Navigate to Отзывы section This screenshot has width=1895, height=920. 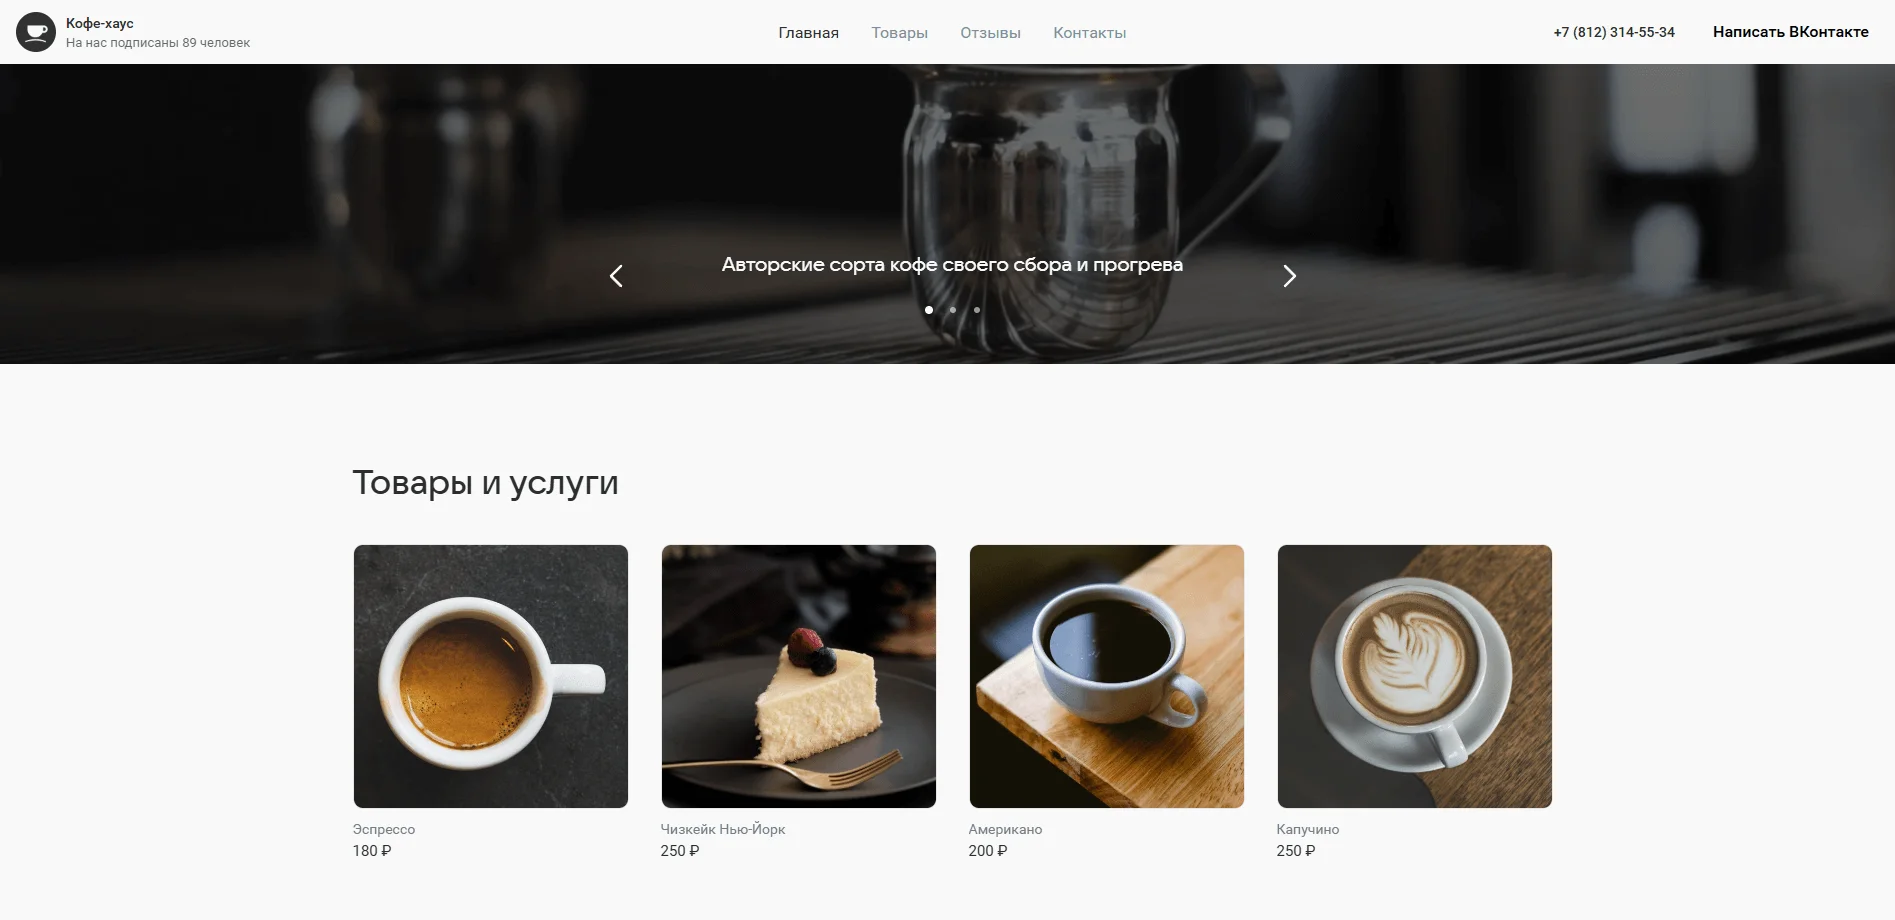[990, 33]
